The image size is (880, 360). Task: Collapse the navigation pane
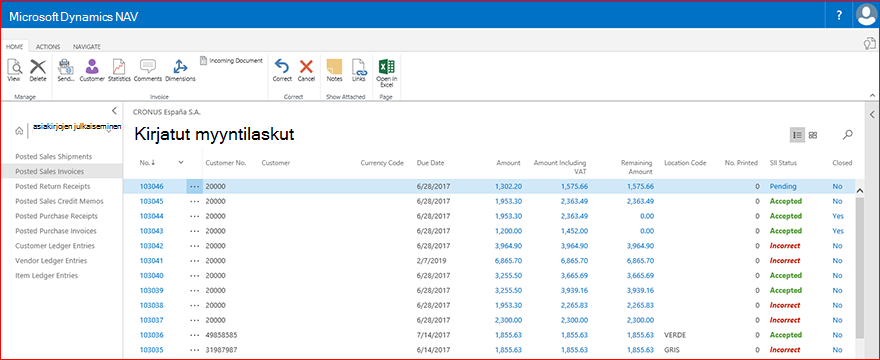point(114,111)
